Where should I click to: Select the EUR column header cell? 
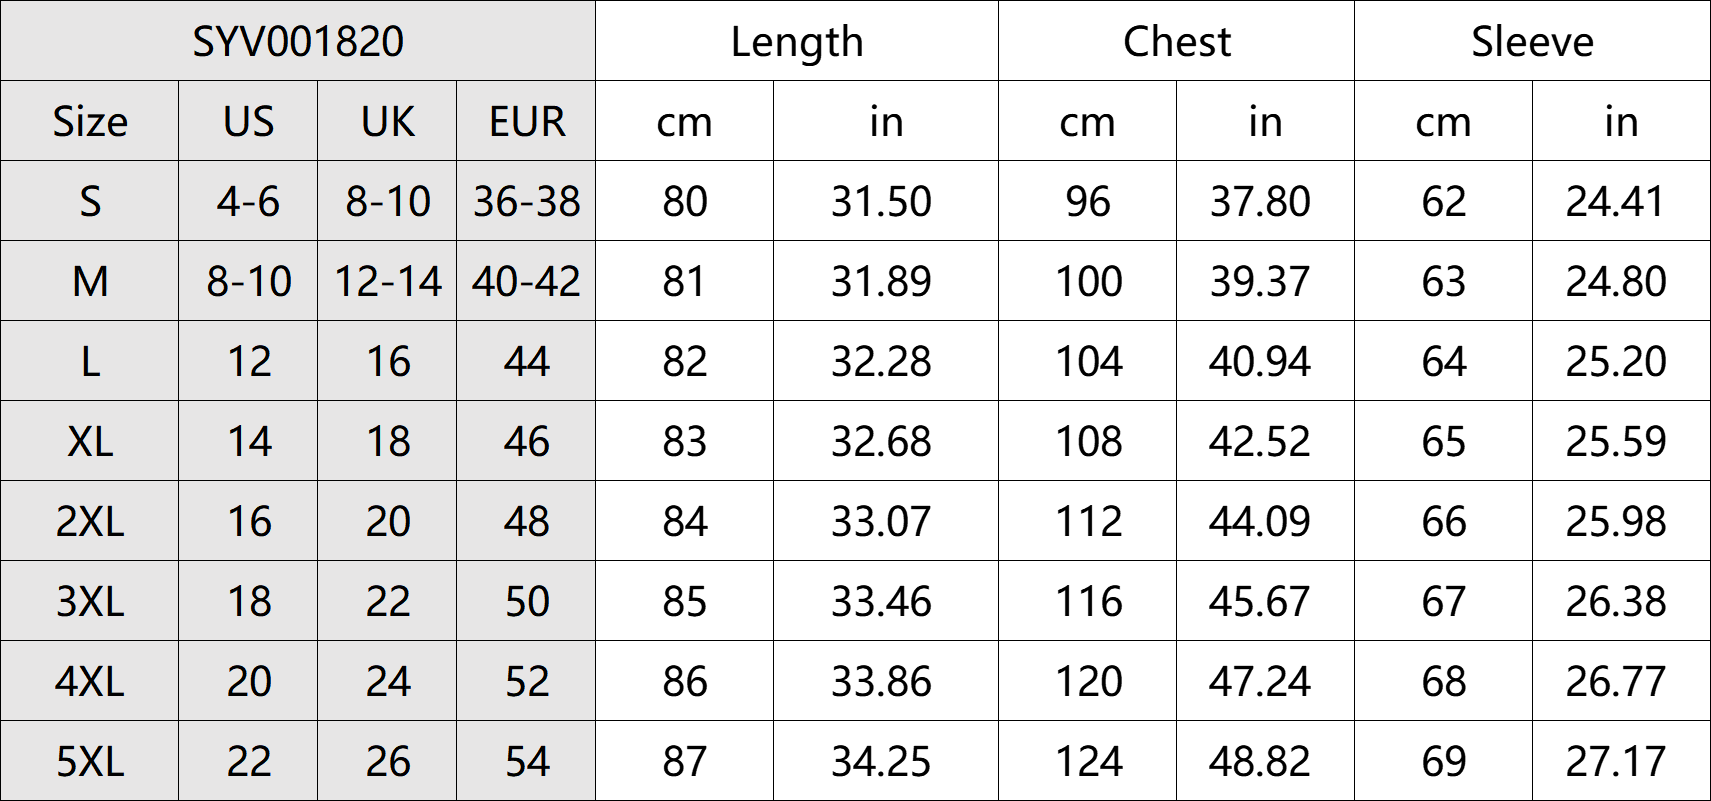point(526,122)
